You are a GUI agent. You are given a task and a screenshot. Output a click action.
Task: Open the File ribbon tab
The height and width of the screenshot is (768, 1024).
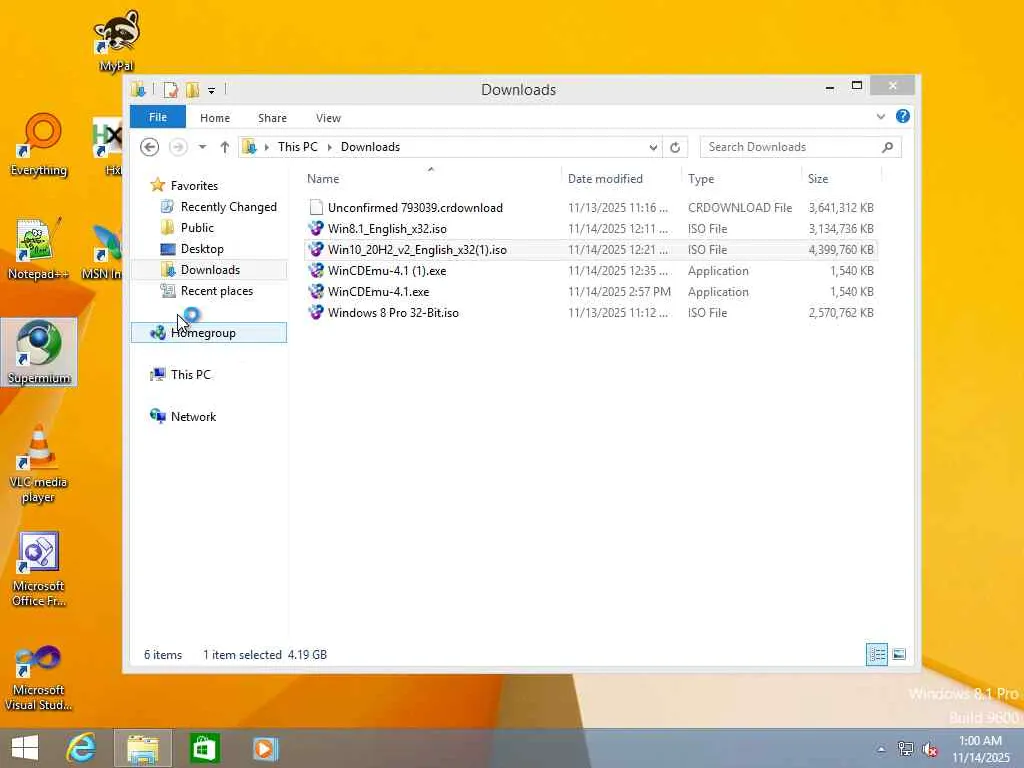pos(157,117)
